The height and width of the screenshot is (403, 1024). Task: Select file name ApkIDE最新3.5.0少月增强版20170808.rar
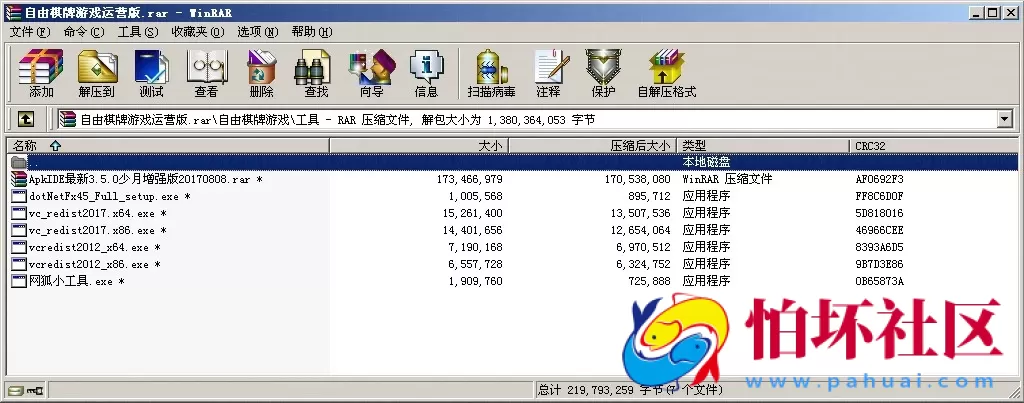(141, 178)
